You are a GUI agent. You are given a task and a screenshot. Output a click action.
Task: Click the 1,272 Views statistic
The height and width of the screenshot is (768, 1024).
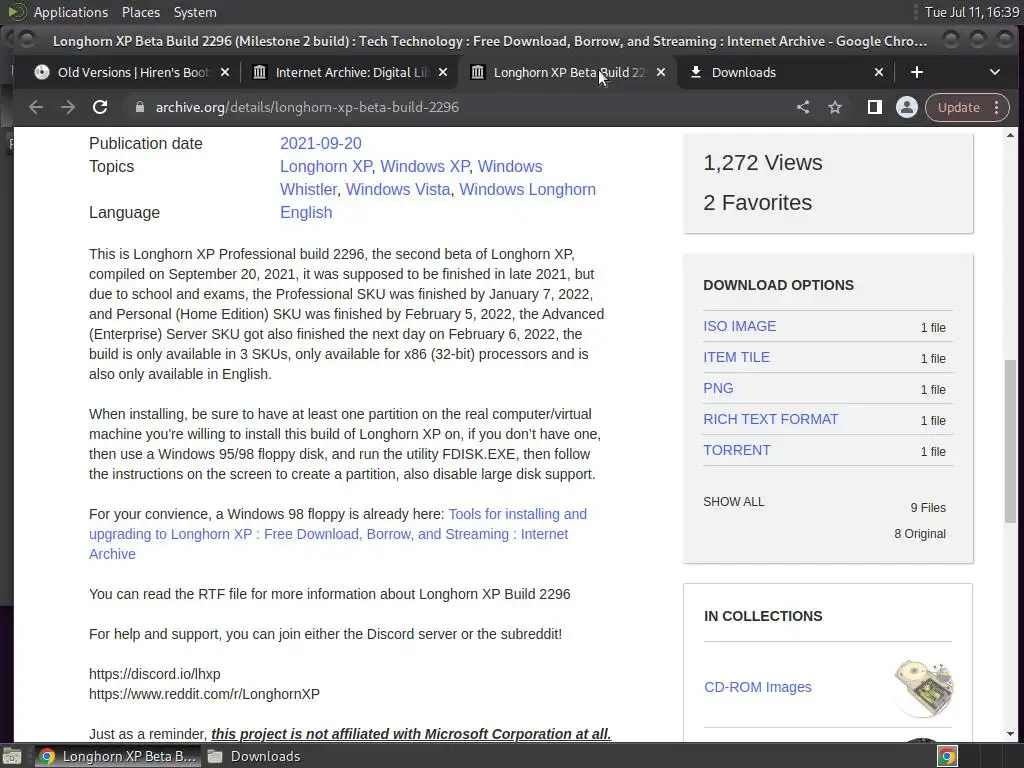(x=763, y=163)
